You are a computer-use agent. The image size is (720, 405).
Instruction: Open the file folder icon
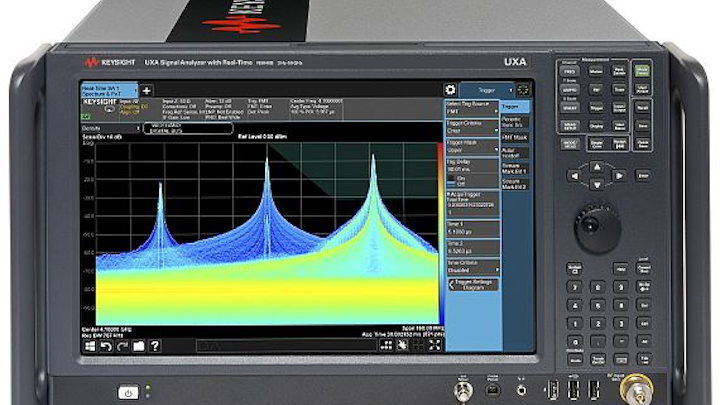[138, 346]
